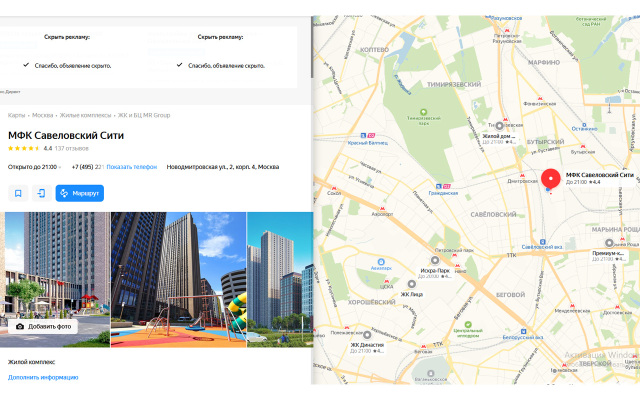Click the Достоевская metro icon
The width and height of the screenshot is (640, 400).
click(x=618, y=307)
